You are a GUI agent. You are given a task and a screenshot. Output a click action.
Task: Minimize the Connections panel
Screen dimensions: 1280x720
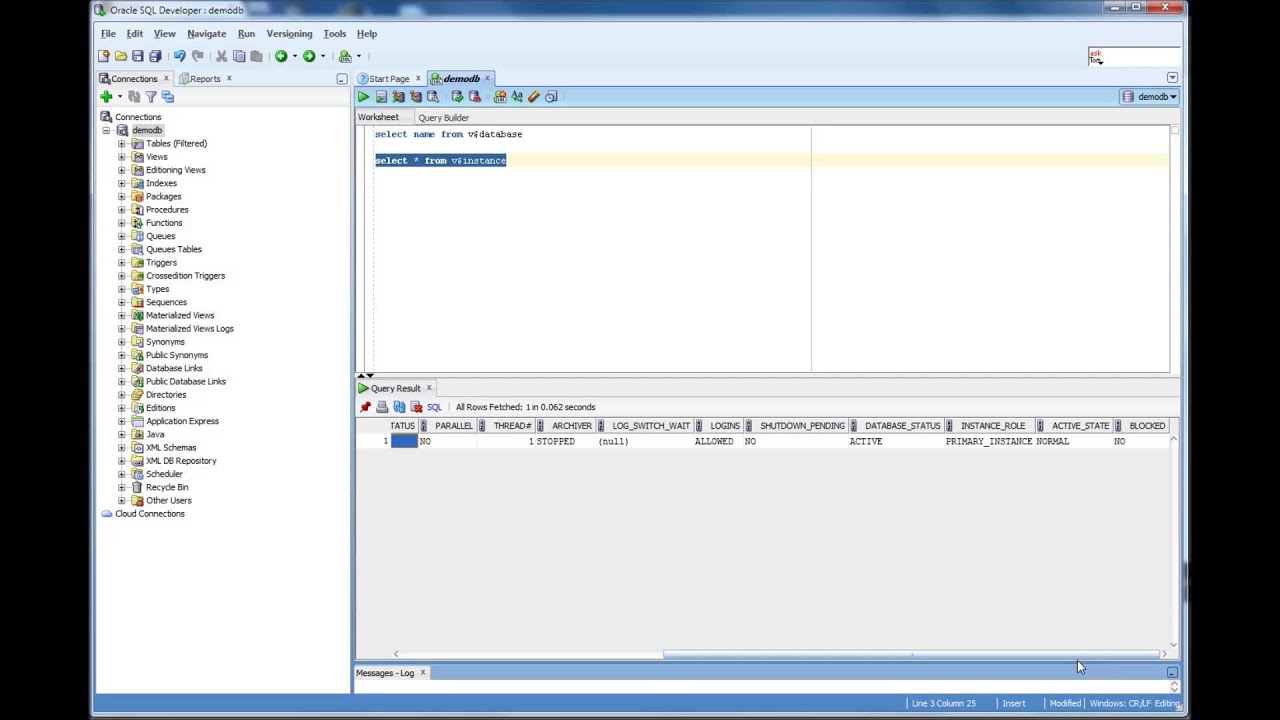(341, 79)
